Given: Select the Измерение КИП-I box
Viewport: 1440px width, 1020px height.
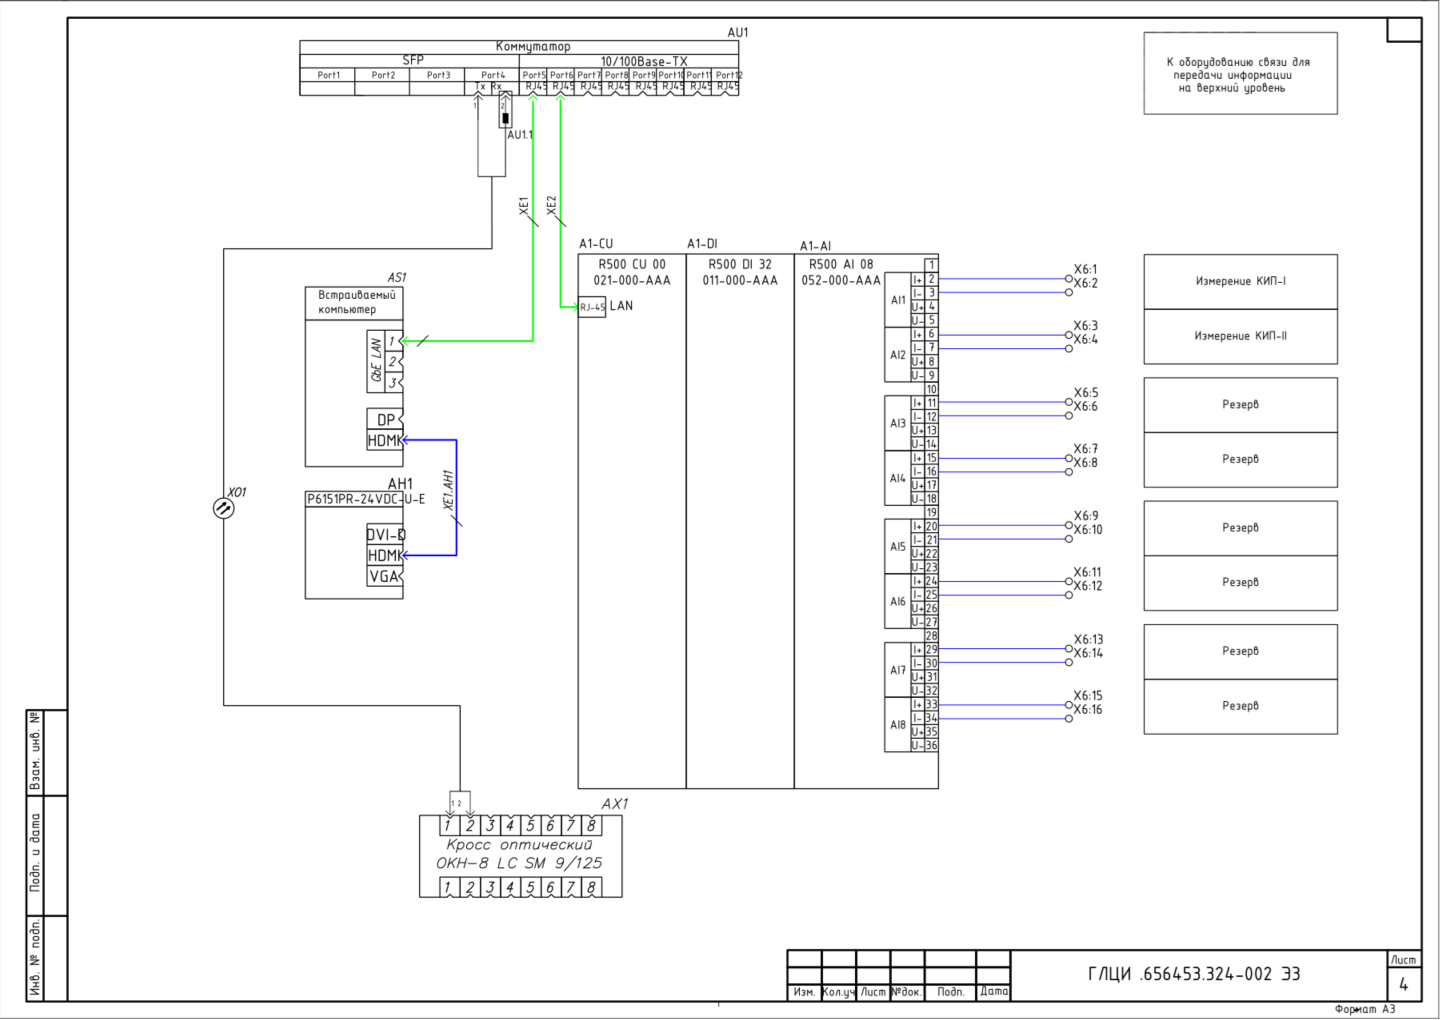Looking at the screenshot, I should pos(1240,282).
